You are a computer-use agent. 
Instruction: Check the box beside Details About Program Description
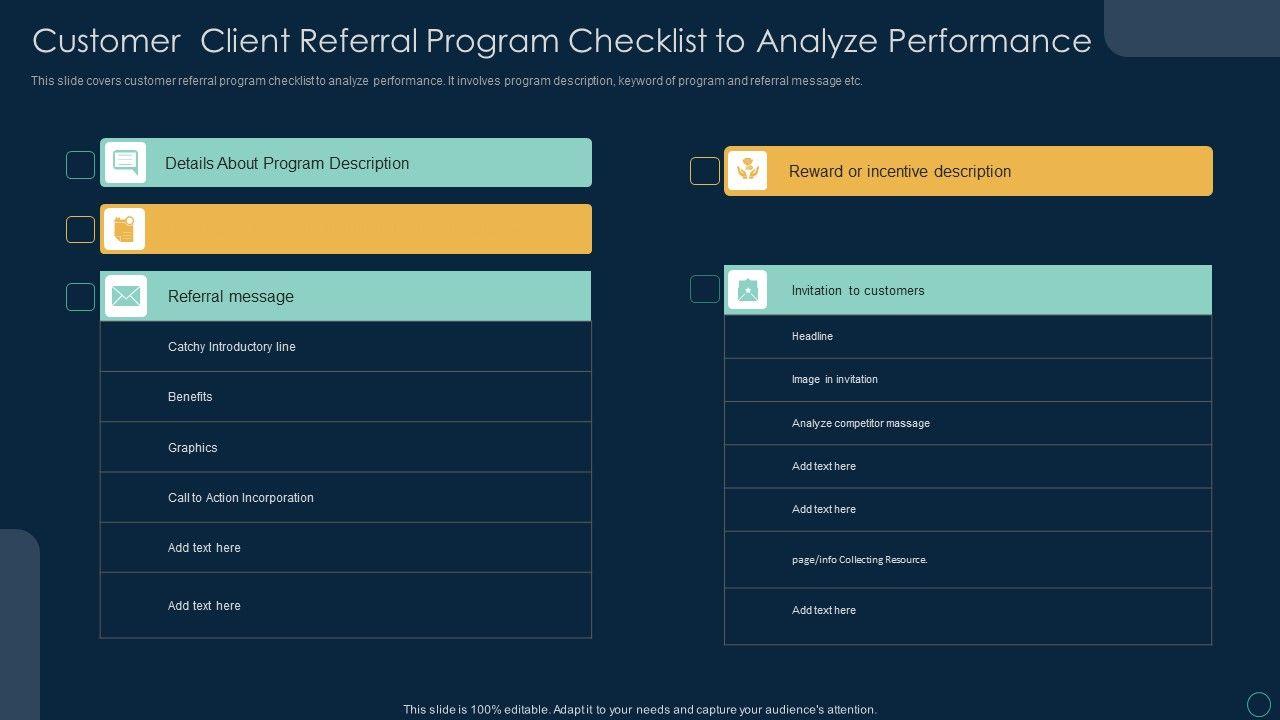81,165
